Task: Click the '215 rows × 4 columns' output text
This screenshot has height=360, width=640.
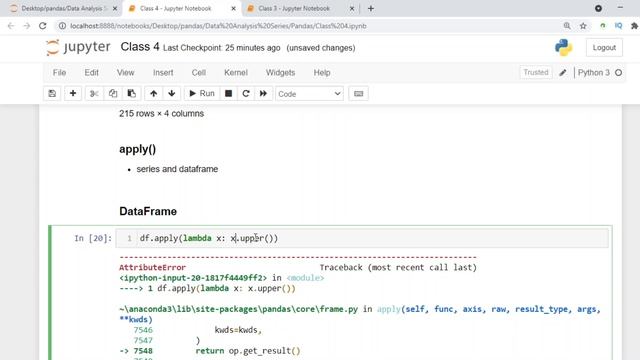Action: tap(161, 113)
